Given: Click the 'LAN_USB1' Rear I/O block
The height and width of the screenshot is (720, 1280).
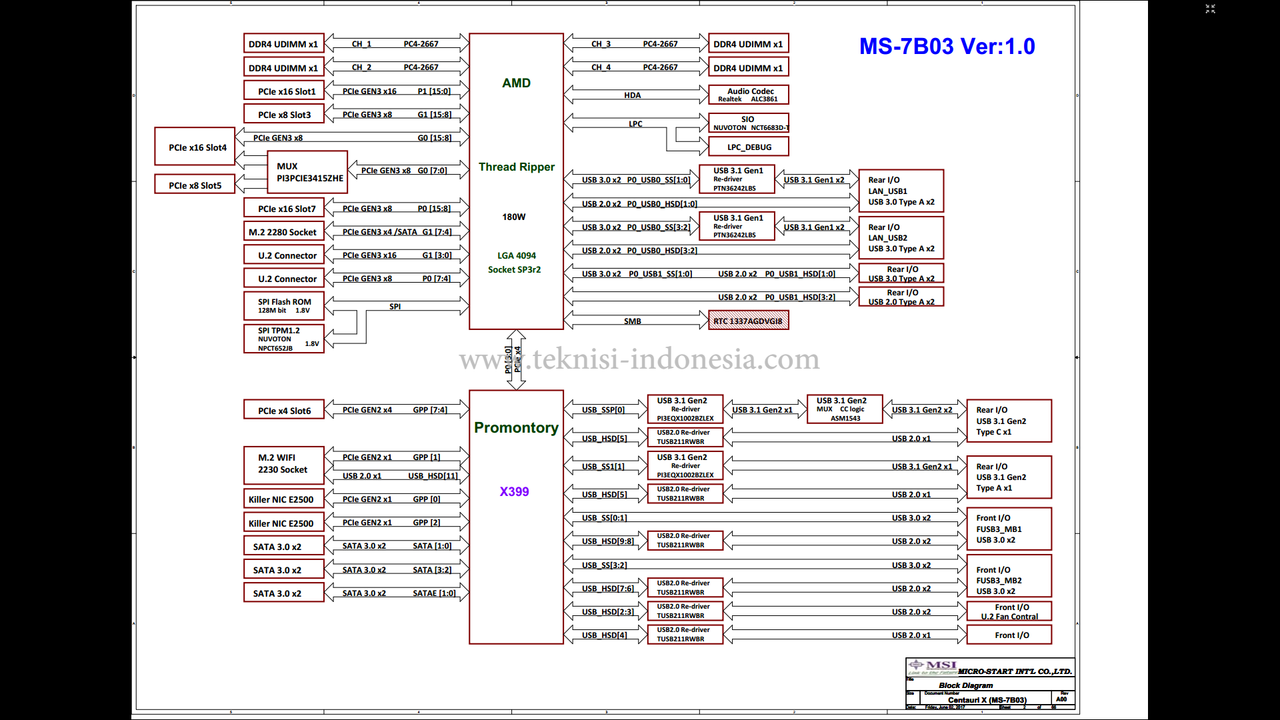Looking at the screenshot, I should [901, 191].
